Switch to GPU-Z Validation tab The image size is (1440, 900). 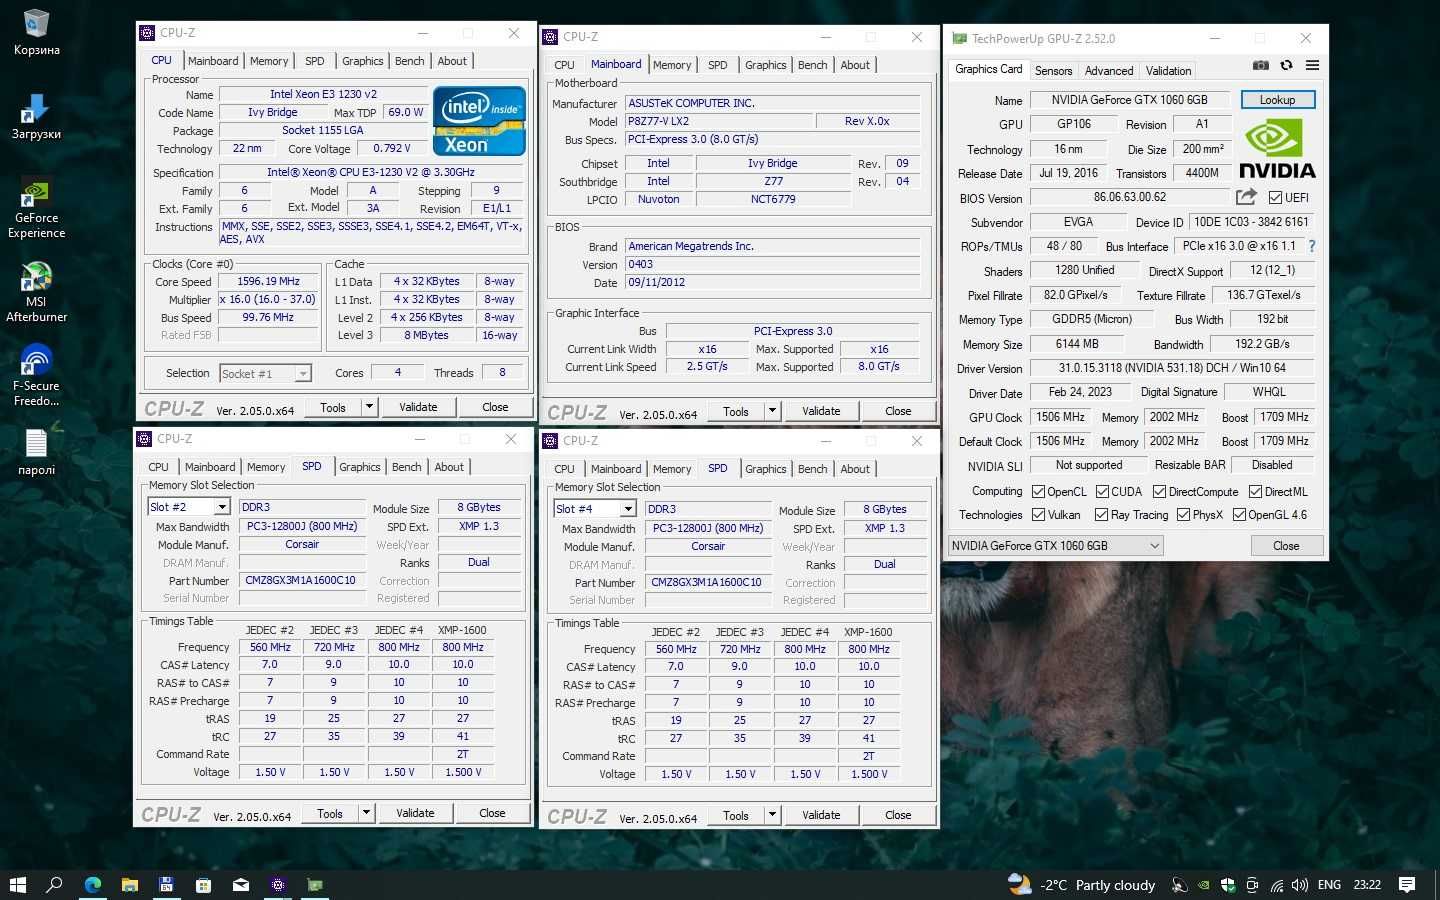click(x=1168, y=71)
